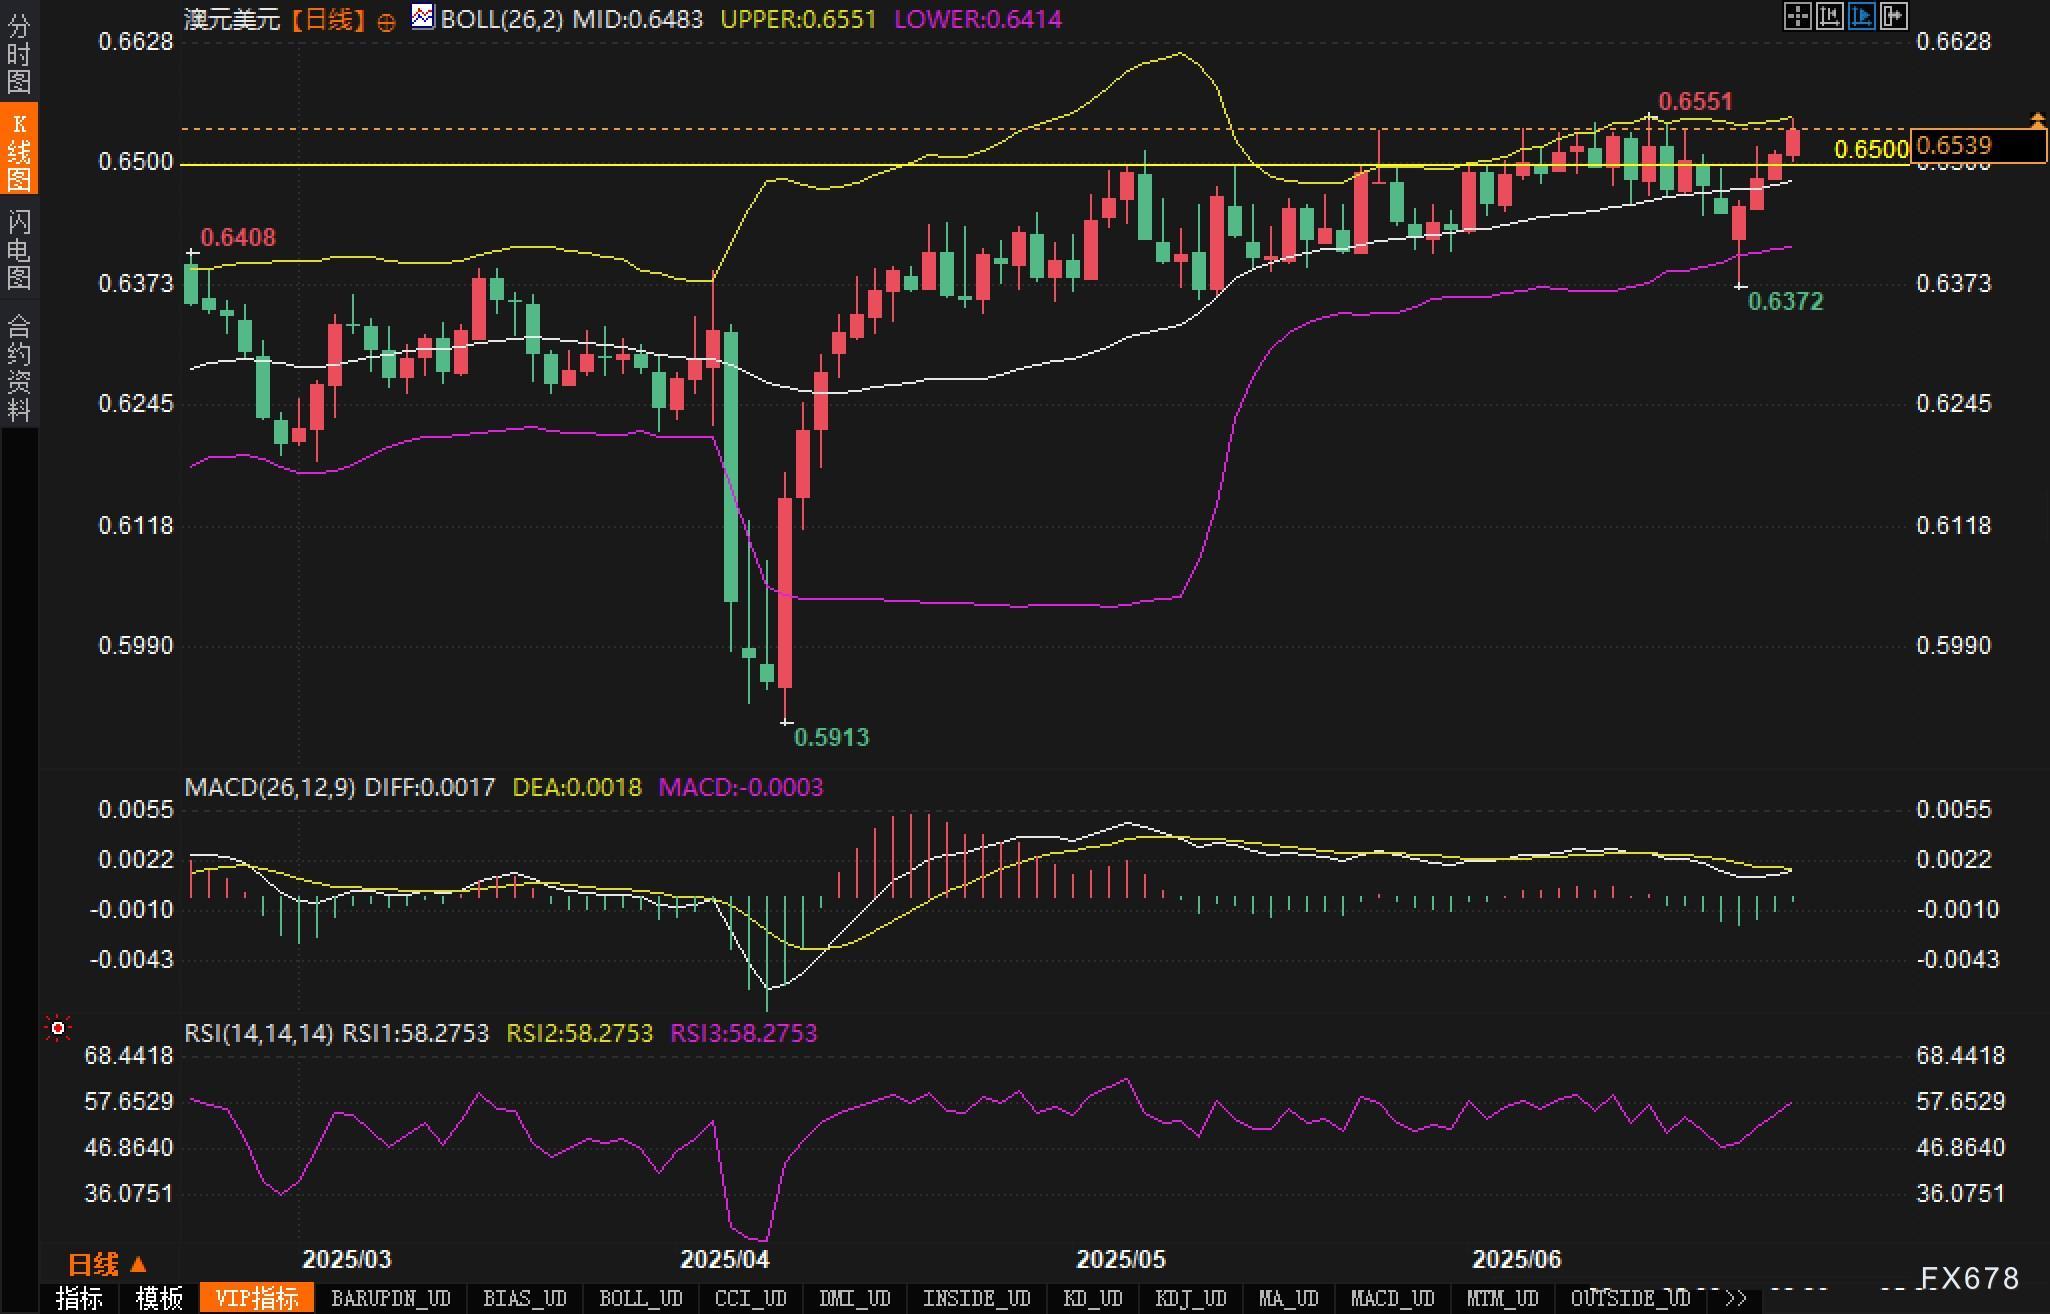This screenshot has height=1314, width=2050.
Task: Click the red sun marker beside RSI panel
Action: [58, 1028]
